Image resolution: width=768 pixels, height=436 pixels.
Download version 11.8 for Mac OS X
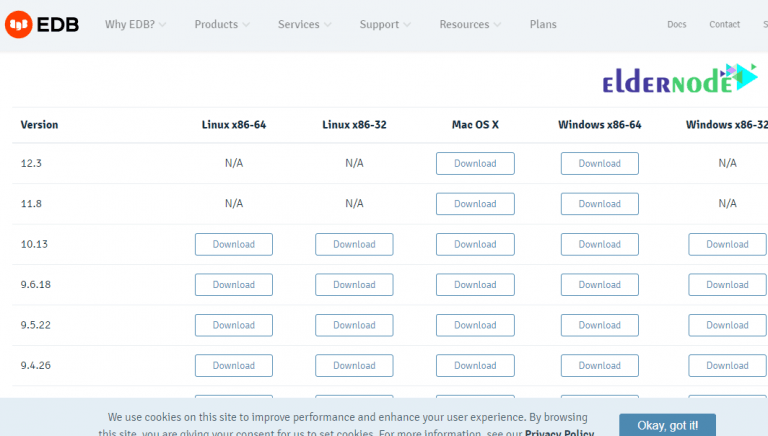[x=475, y=204]
